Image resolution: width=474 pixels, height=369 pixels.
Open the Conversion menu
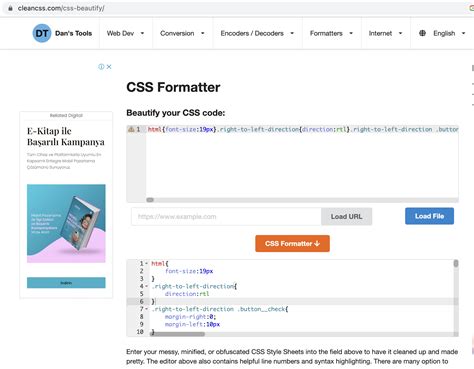pyautogui.click(x=177, y=33)
